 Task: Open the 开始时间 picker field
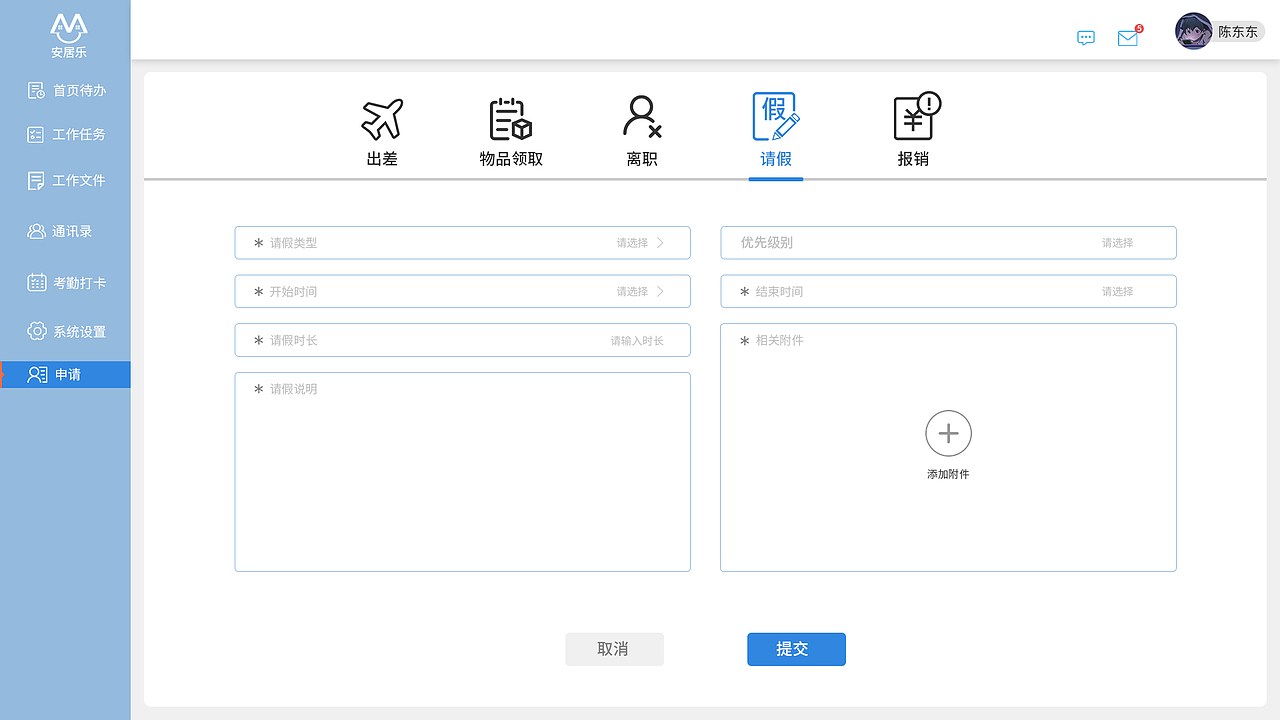click(462, 291)
